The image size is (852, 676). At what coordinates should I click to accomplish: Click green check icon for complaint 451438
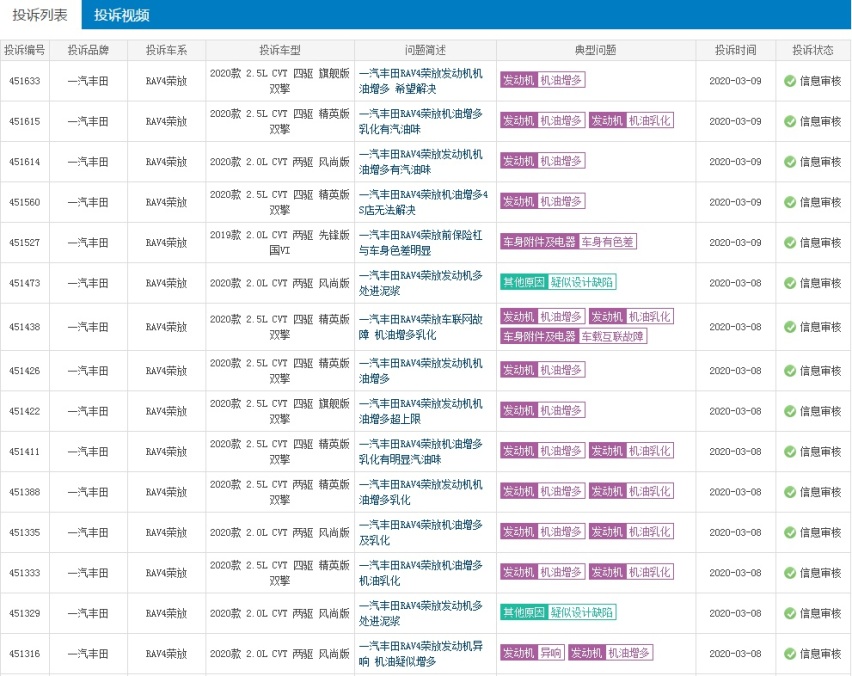point(790,327)
